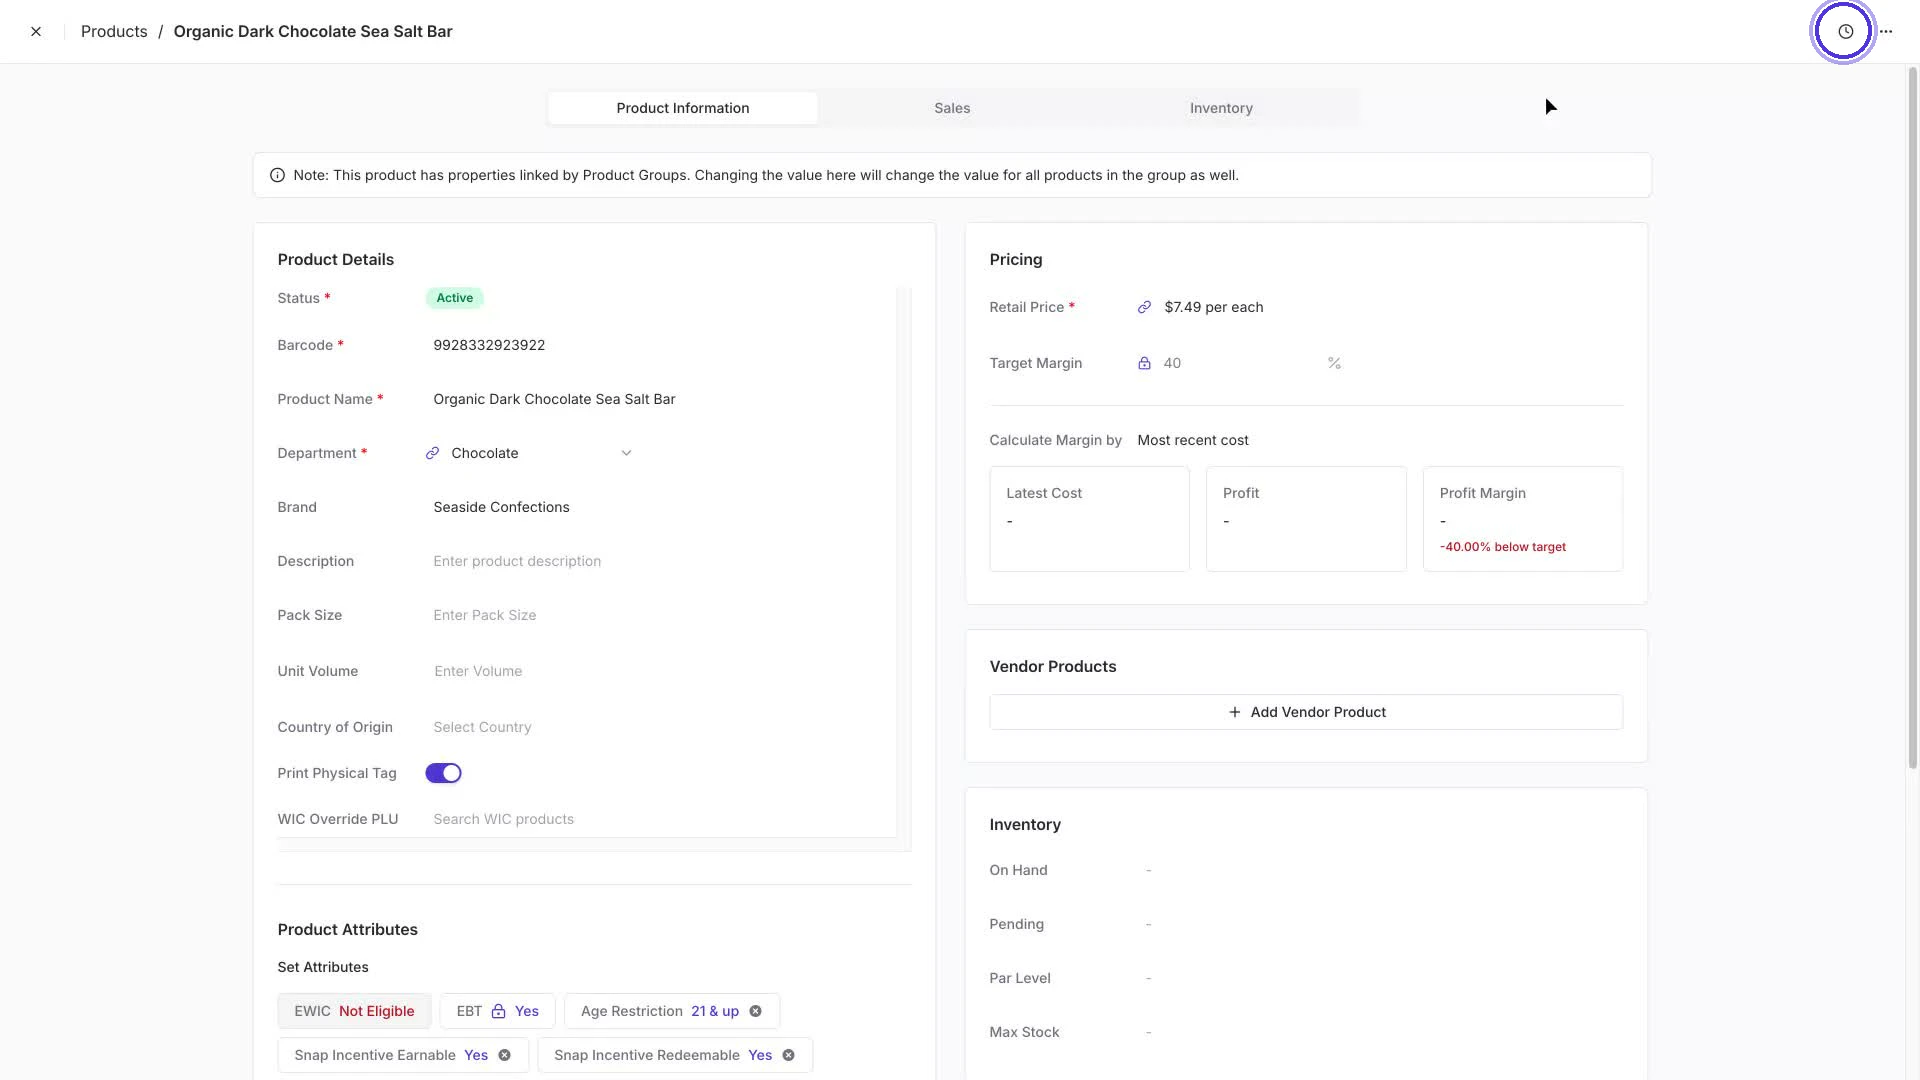The image size is (1920, 1080).
Task: Open the version history clock icon
Action: [x=1843, y=30]
